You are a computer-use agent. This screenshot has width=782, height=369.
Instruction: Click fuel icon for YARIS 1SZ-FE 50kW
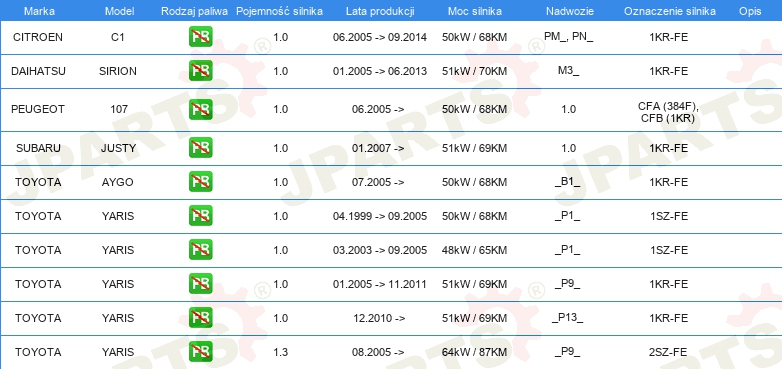[200, 215]
